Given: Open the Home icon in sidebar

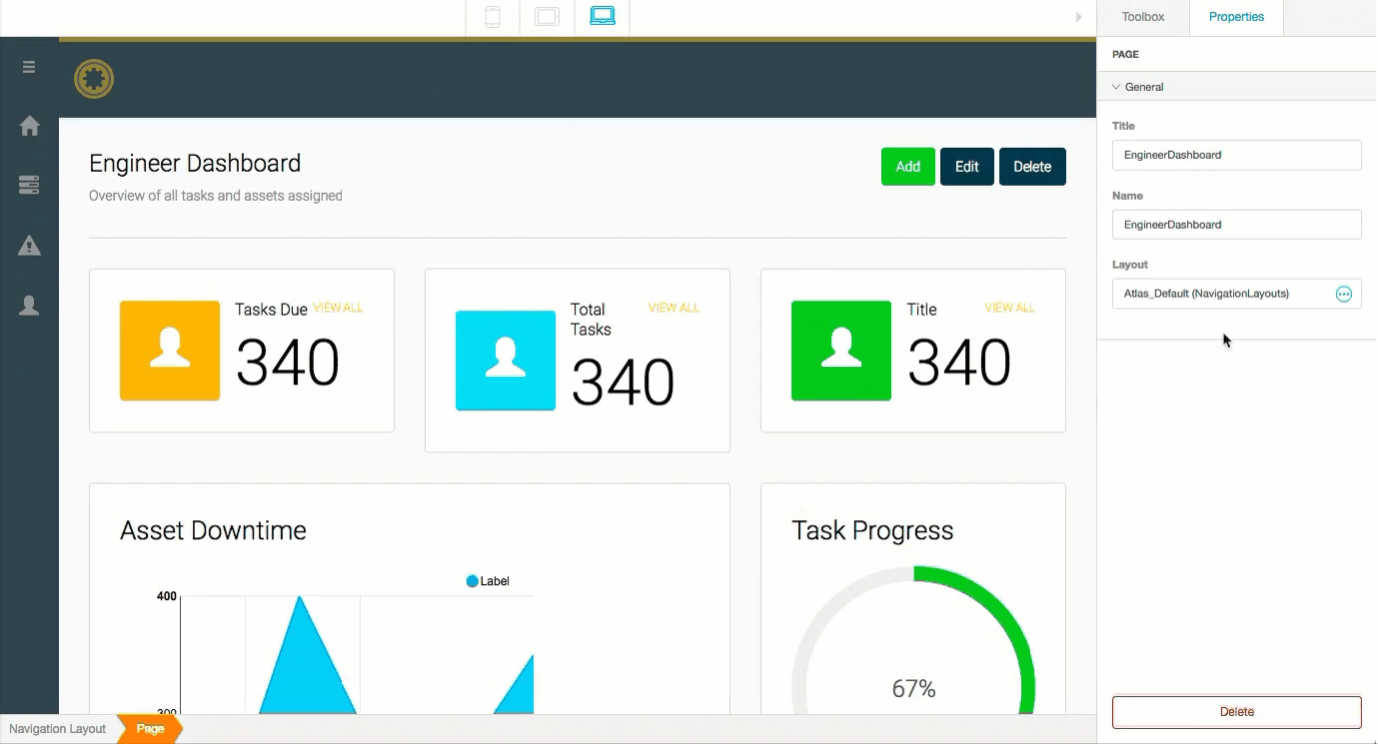Looking at the screenshot, I should click(x=29, y=126).
